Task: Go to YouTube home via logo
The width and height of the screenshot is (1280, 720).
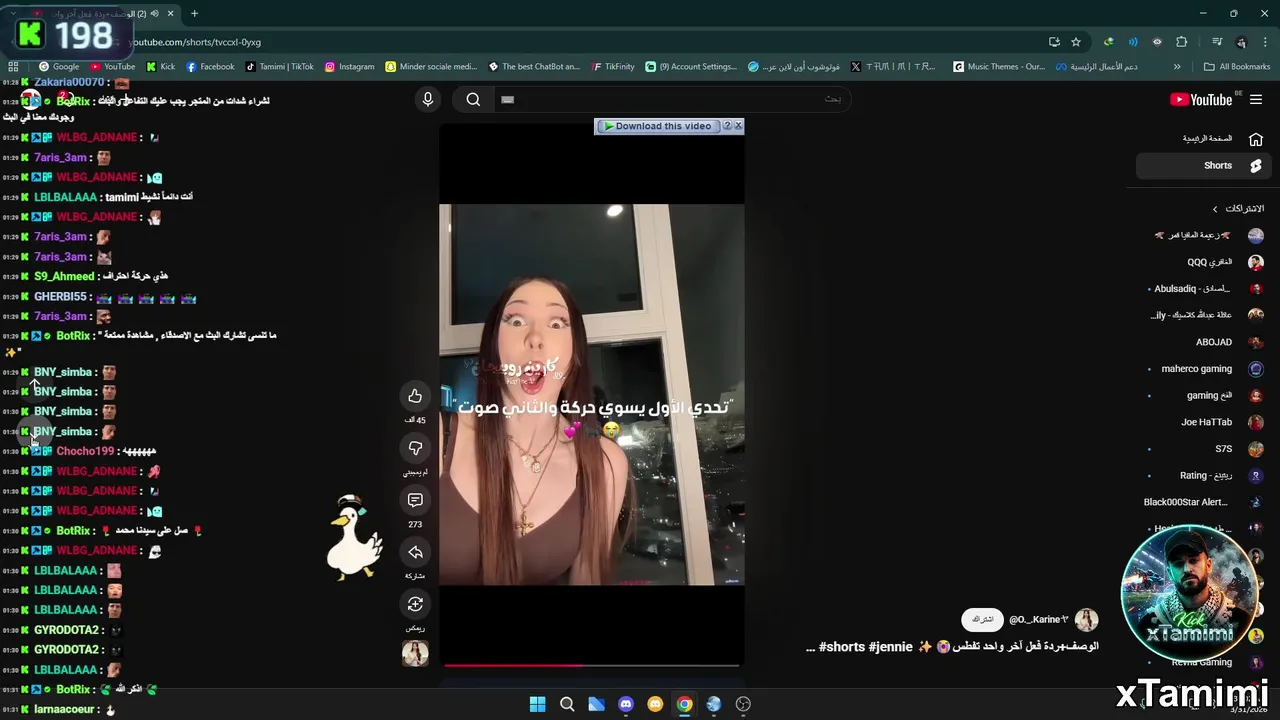Action: (x=1201, y=99)
